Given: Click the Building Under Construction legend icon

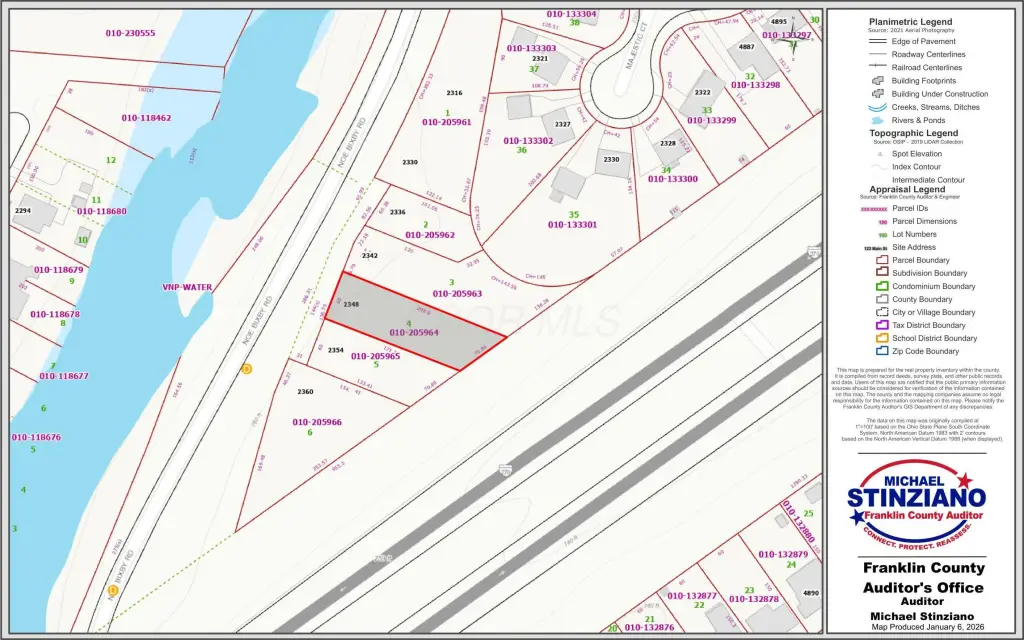Looking at the screenshot, I should [x=877, y=94].
